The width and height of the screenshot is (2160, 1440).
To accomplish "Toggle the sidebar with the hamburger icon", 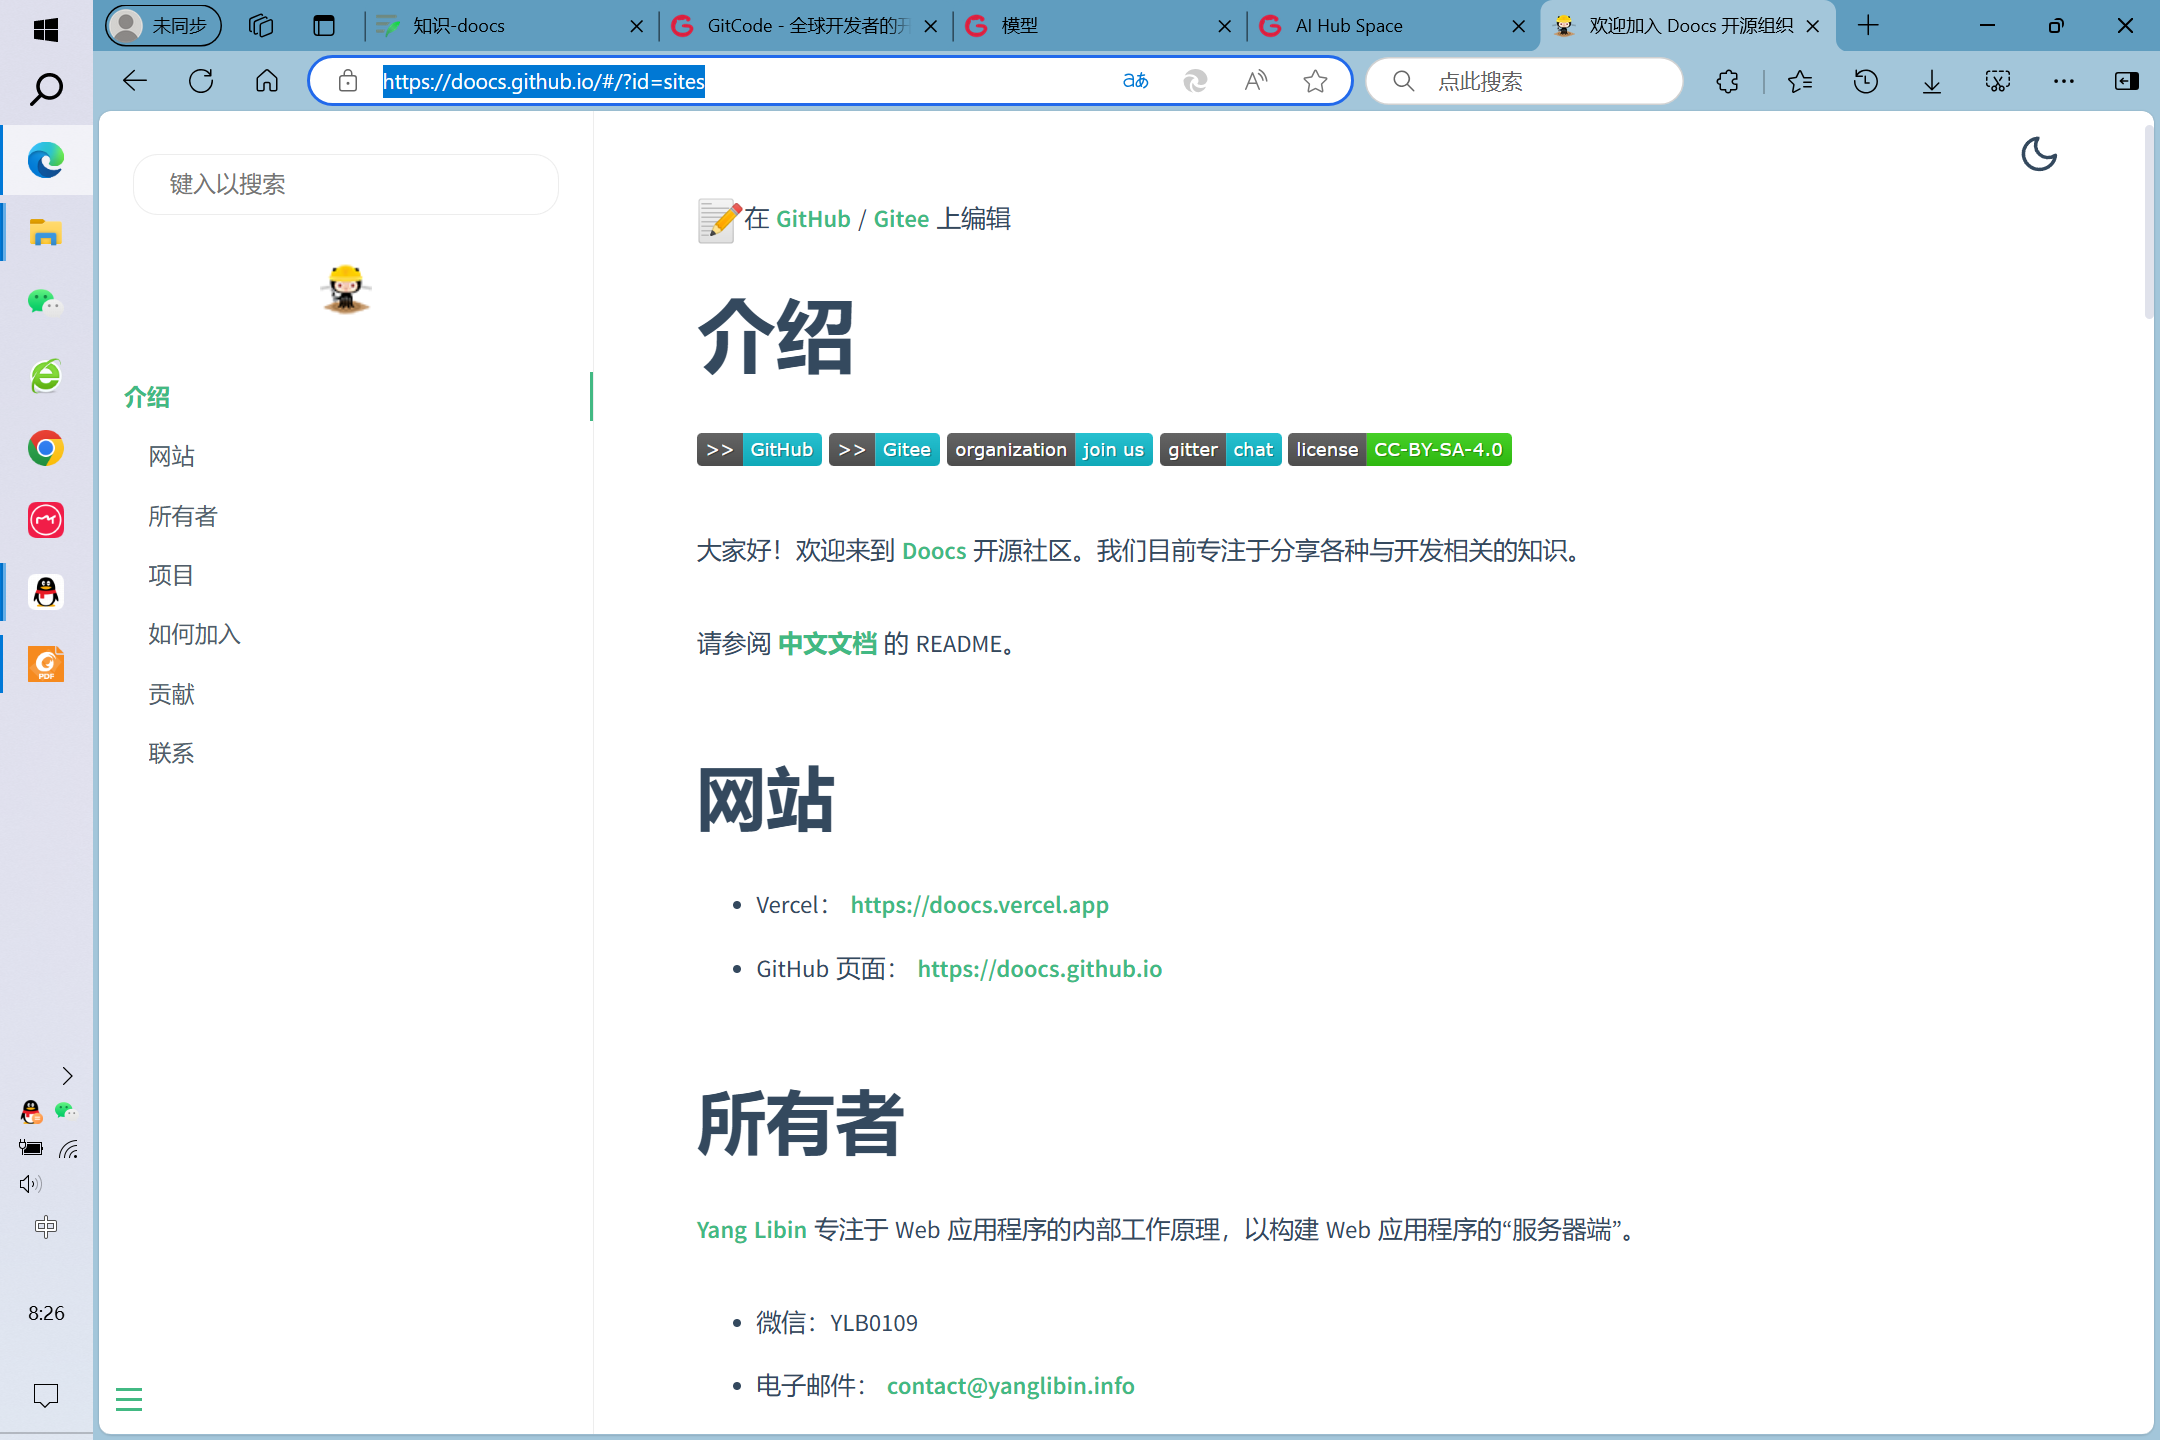I will pyautogui.click(x=129, y=1399).
